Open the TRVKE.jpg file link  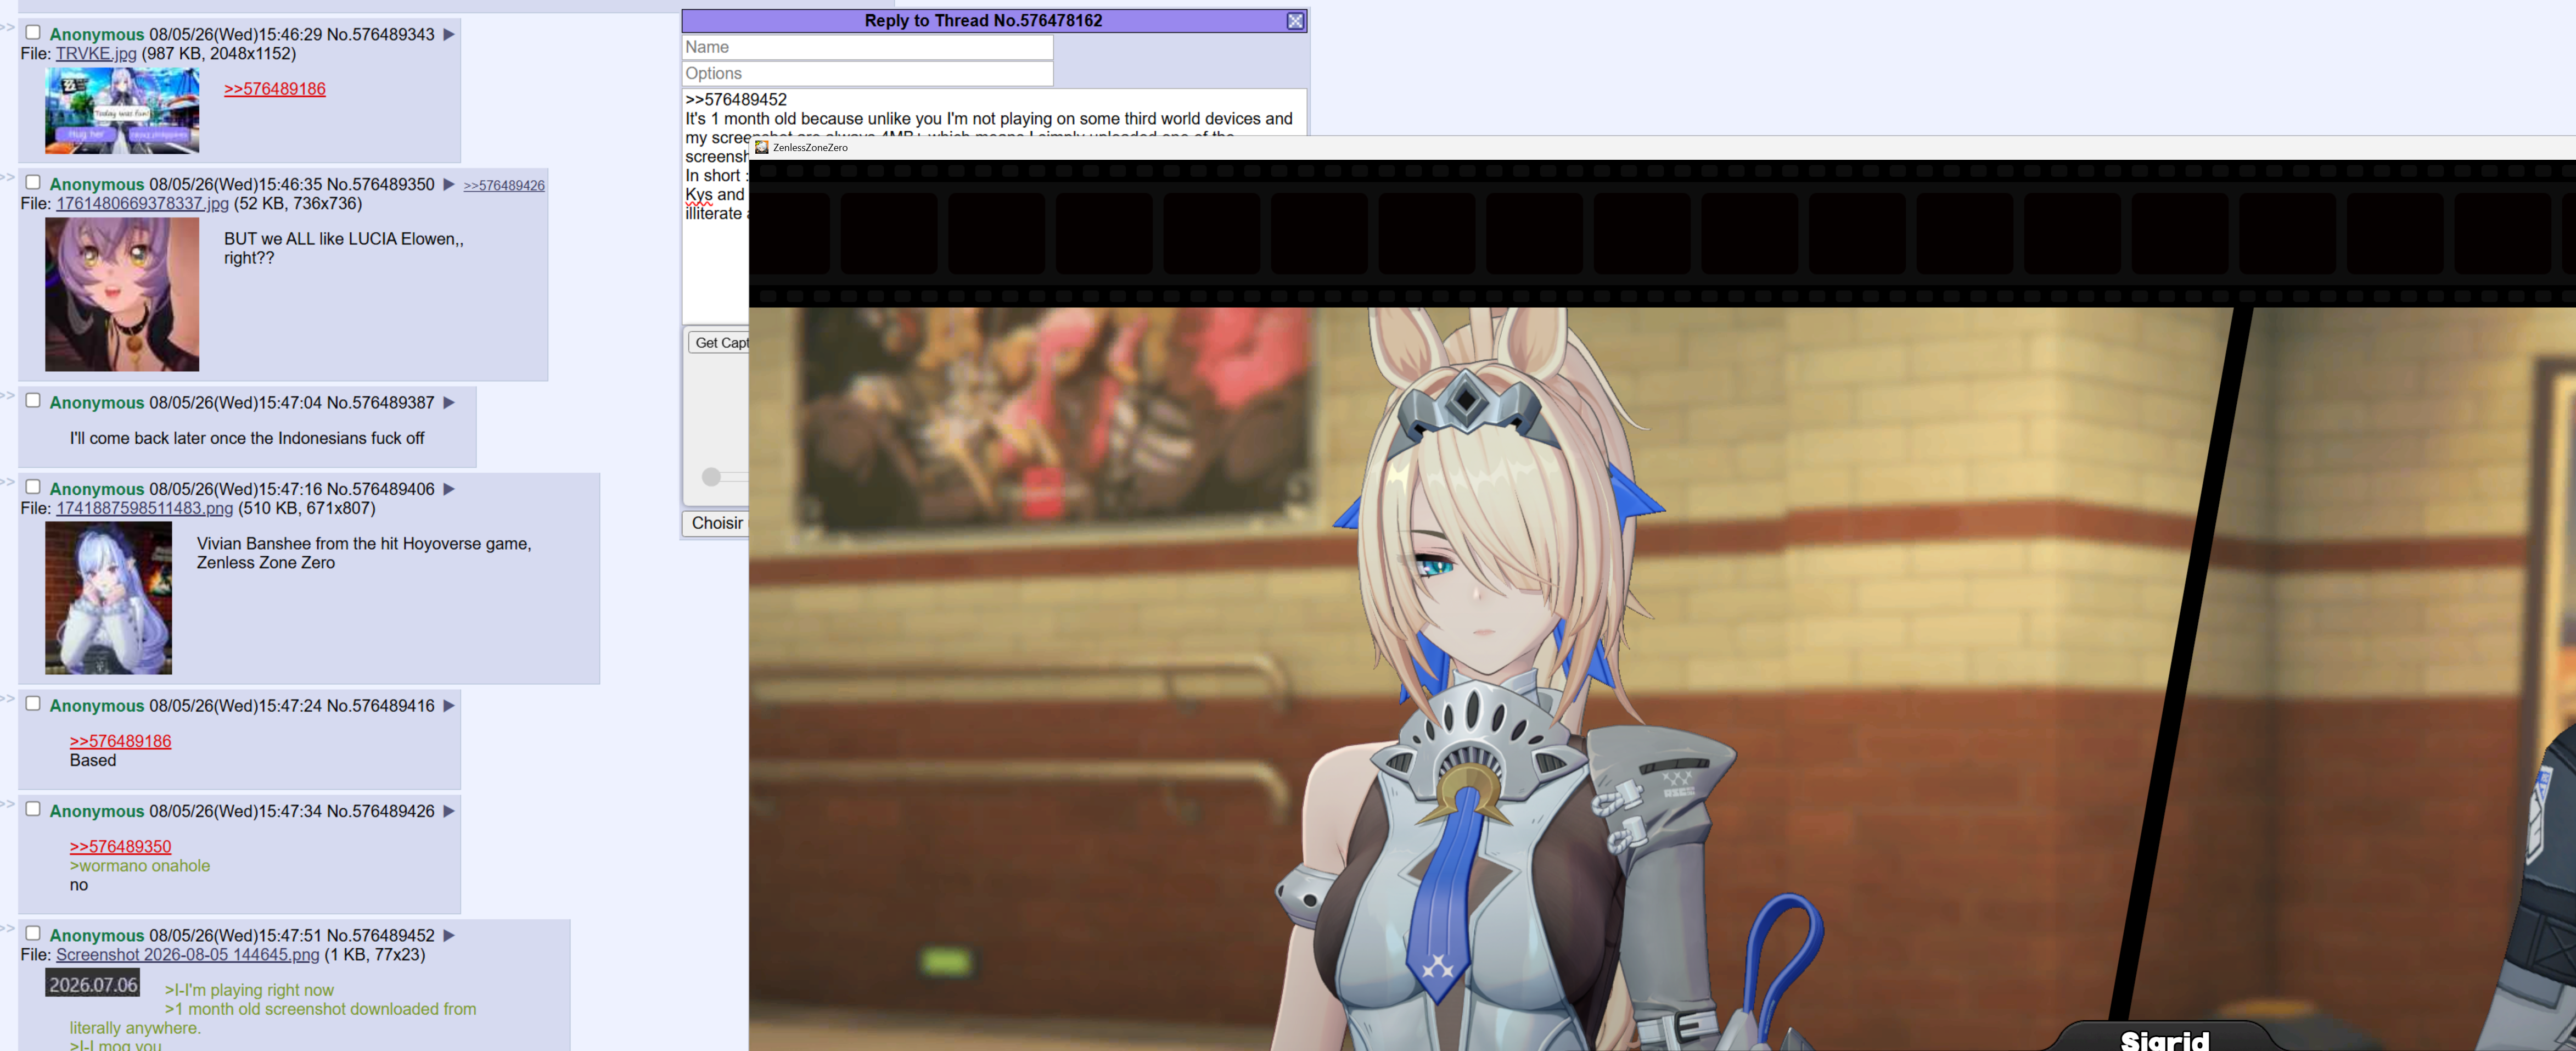pyautogui.click(x=96, y=54)
